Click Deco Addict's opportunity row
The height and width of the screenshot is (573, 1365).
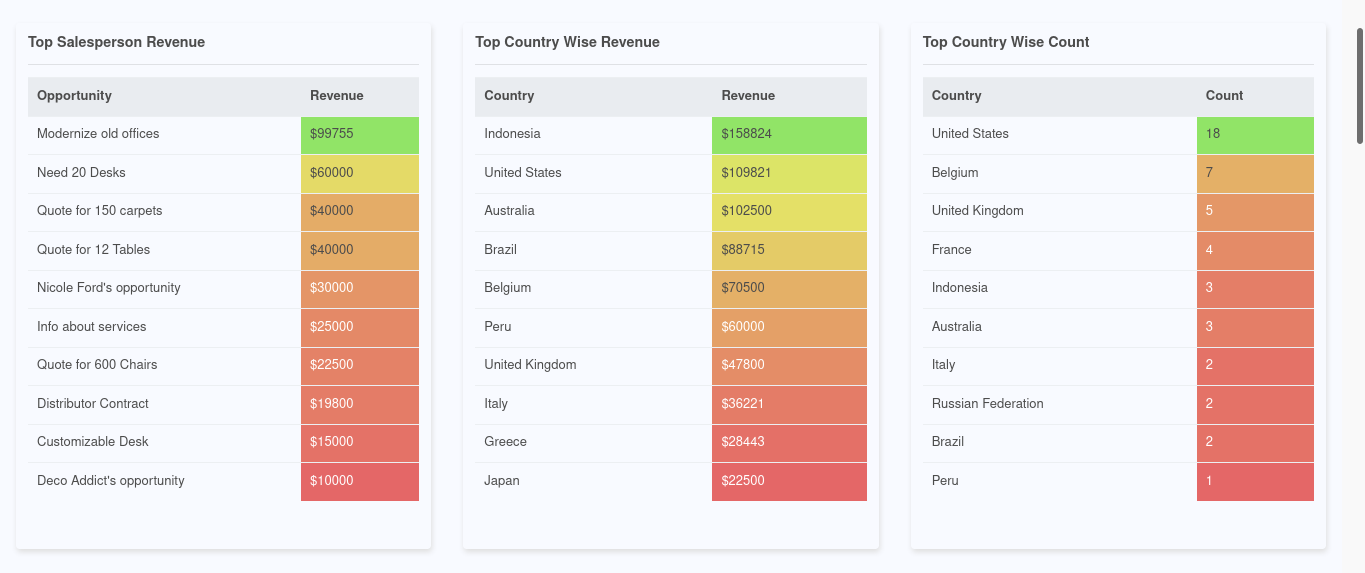110,481
